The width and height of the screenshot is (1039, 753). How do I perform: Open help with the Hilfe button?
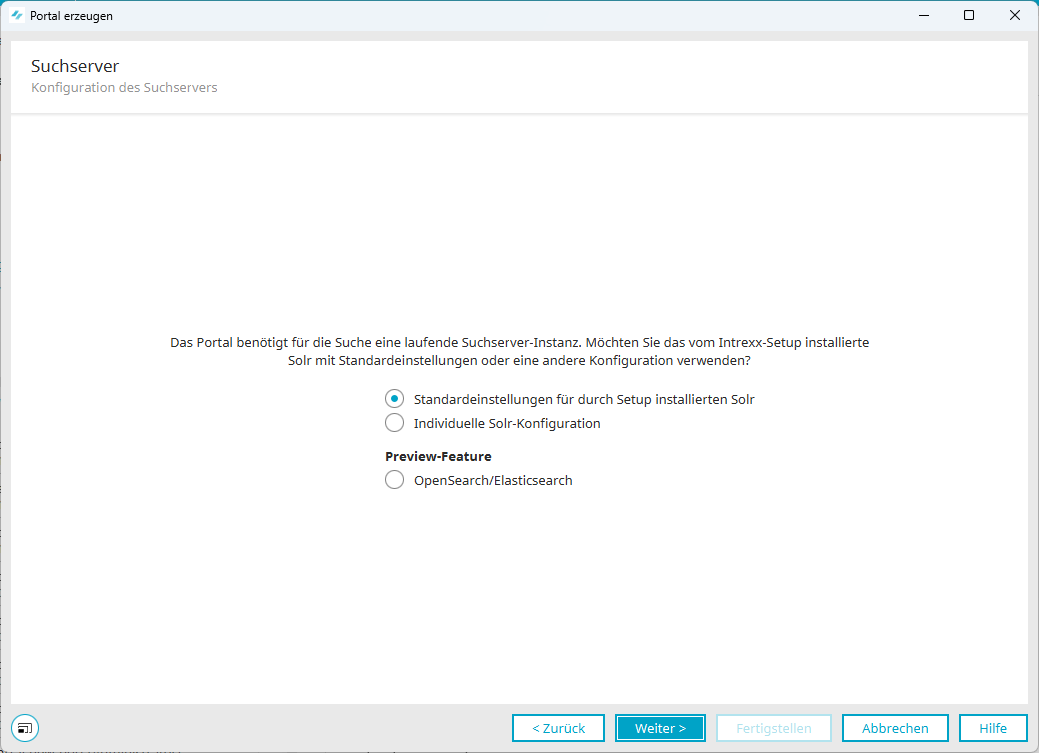click(x=993, y=728)
